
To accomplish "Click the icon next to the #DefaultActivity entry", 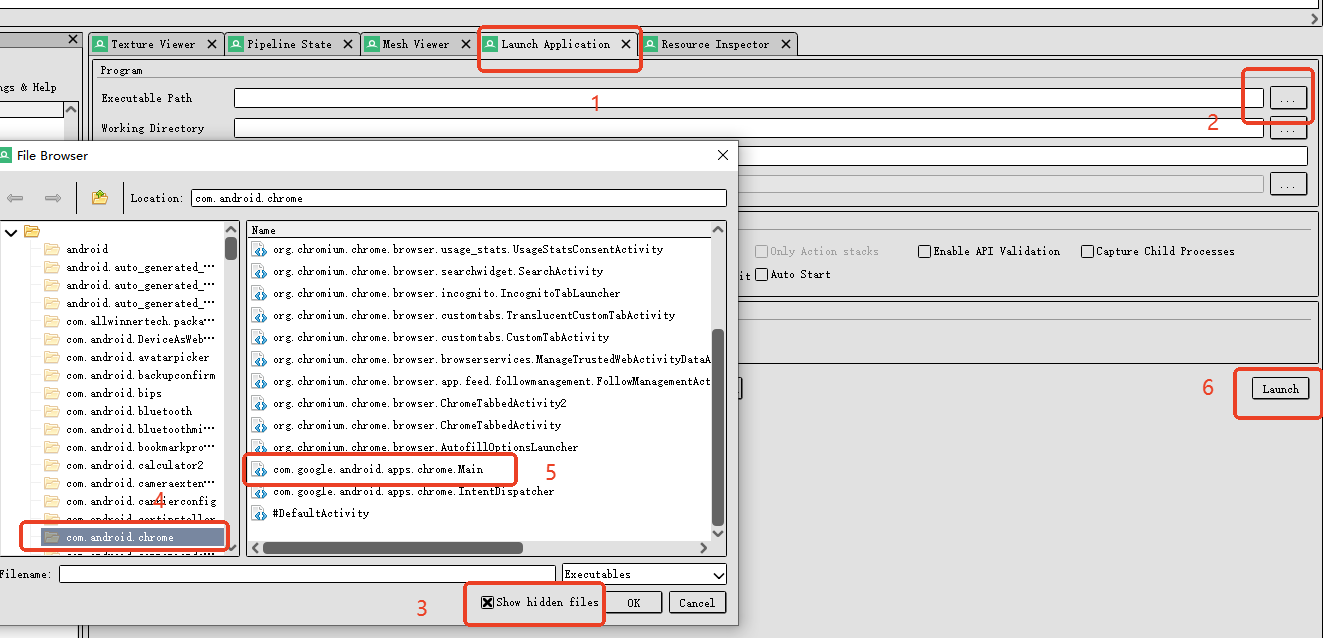I will [259, 513].
